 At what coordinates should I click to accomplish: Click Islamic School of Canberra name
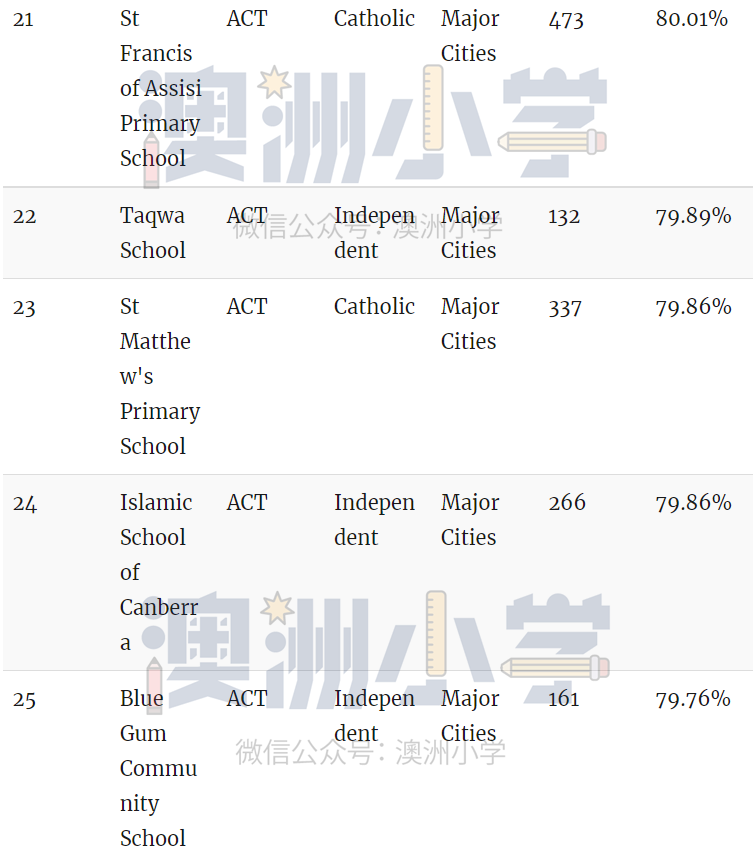pos(159,572)
